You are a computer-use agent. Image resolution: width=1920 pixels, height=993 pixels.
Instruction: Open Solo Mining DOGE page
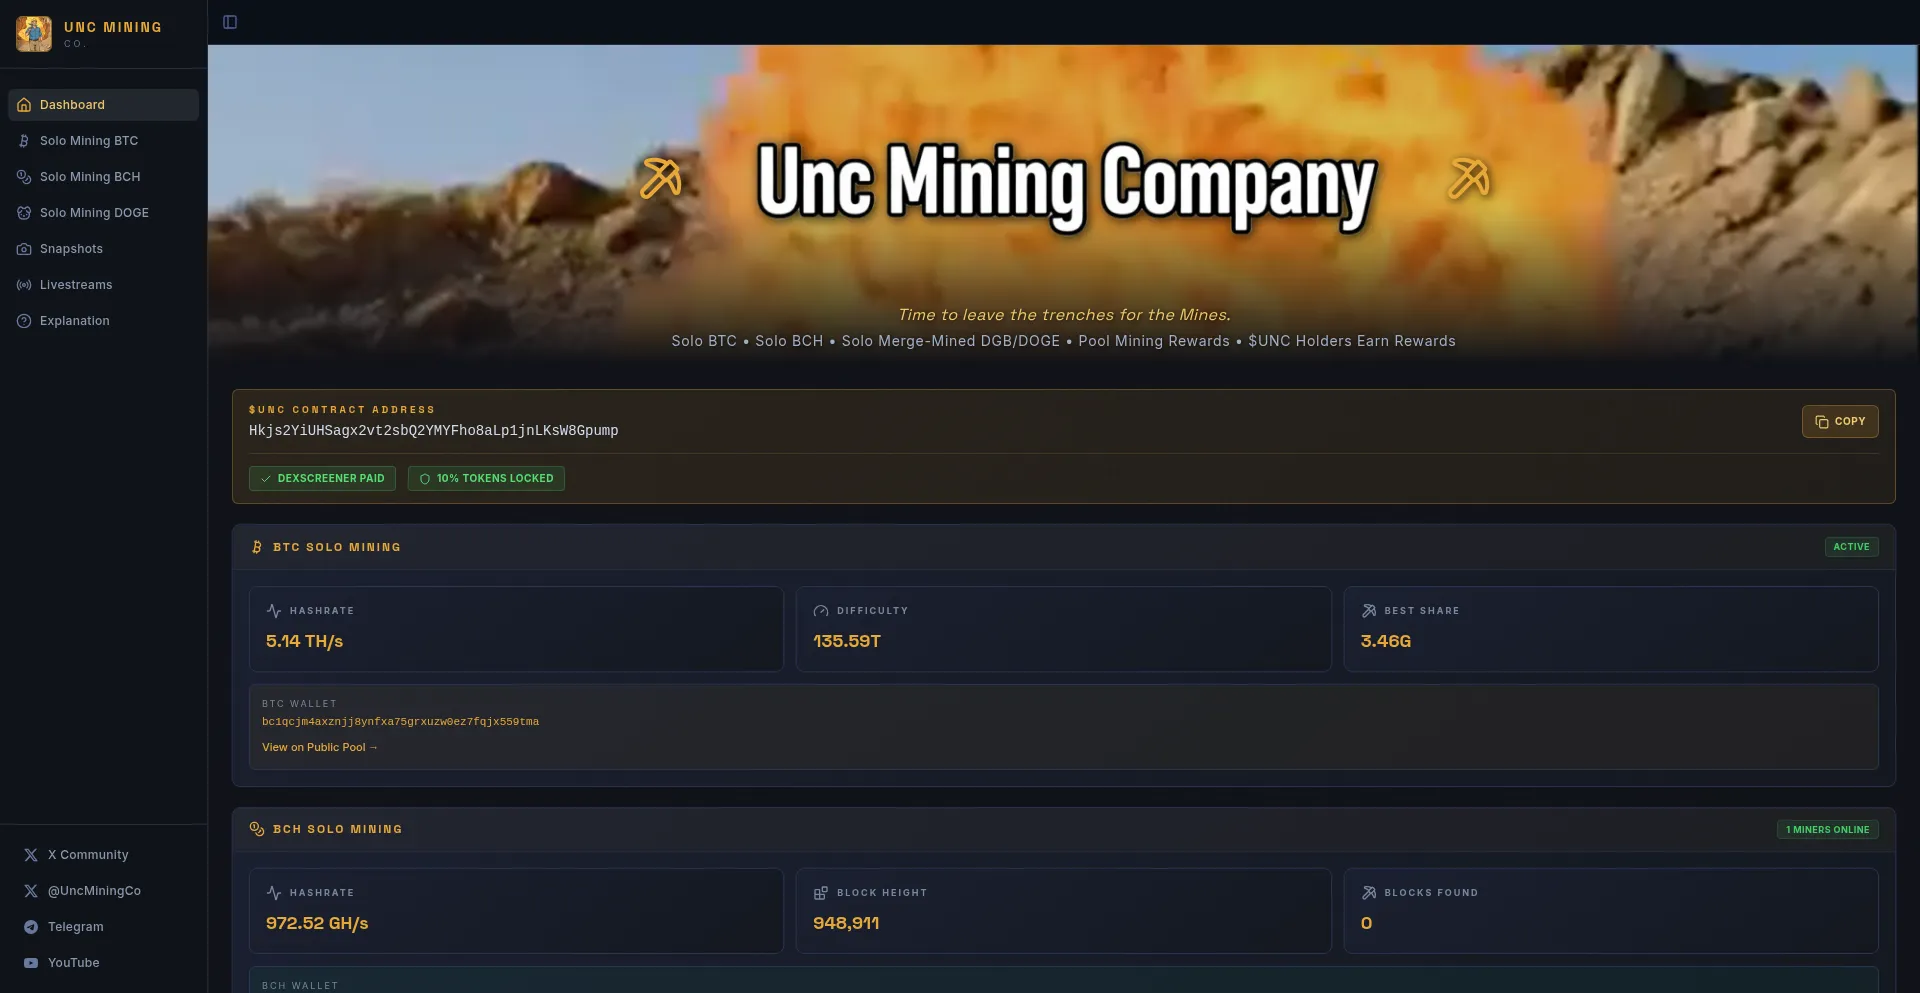coord(104,213)
